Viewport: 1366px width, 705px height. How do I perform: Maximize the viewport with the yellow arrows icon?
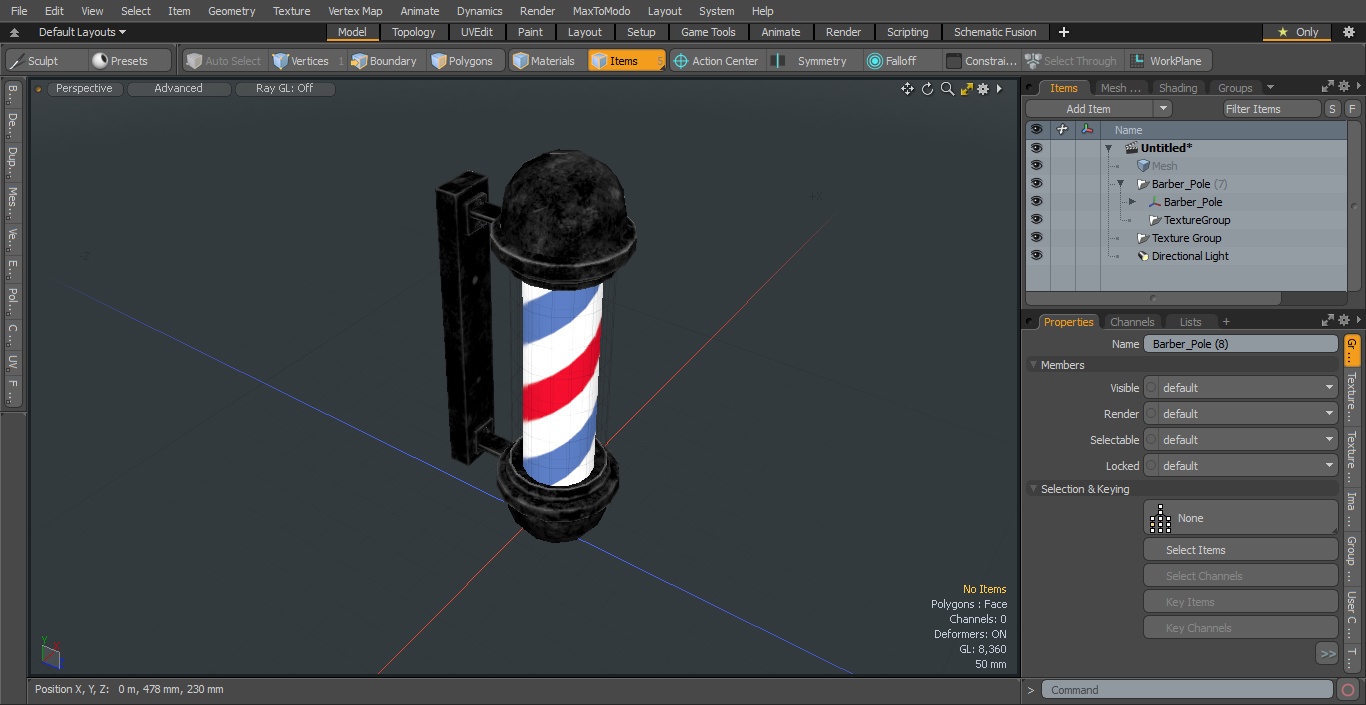[966, 89]
